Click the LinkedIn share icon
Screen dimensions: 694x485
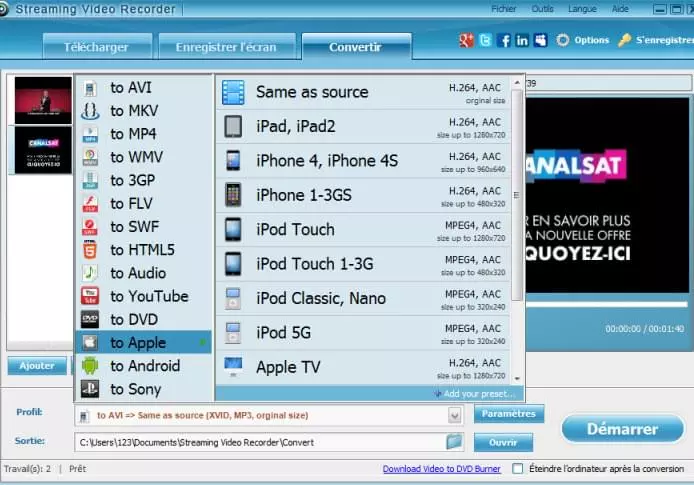pyautogui.click(x=522, y=41)
